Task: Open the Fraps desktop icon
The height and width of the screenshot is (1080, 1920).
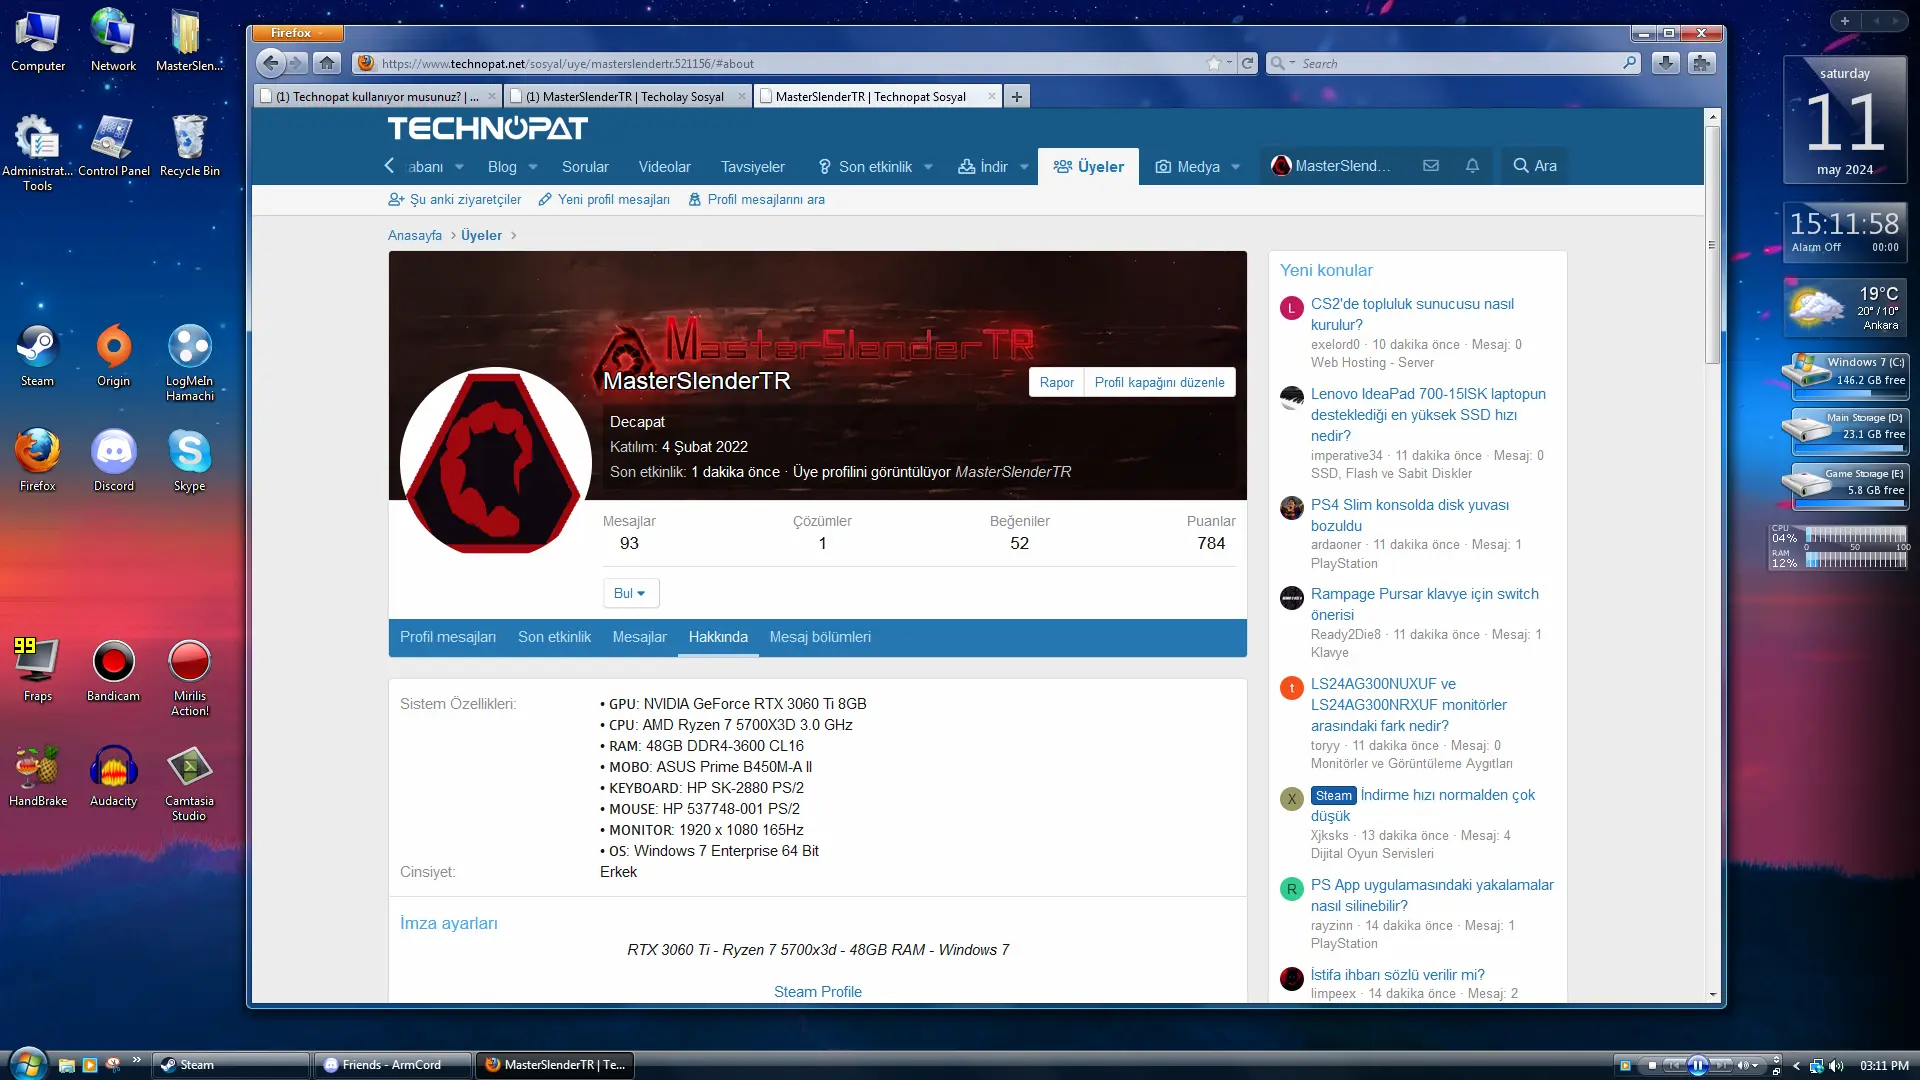Action: click(x=37, y=670)
